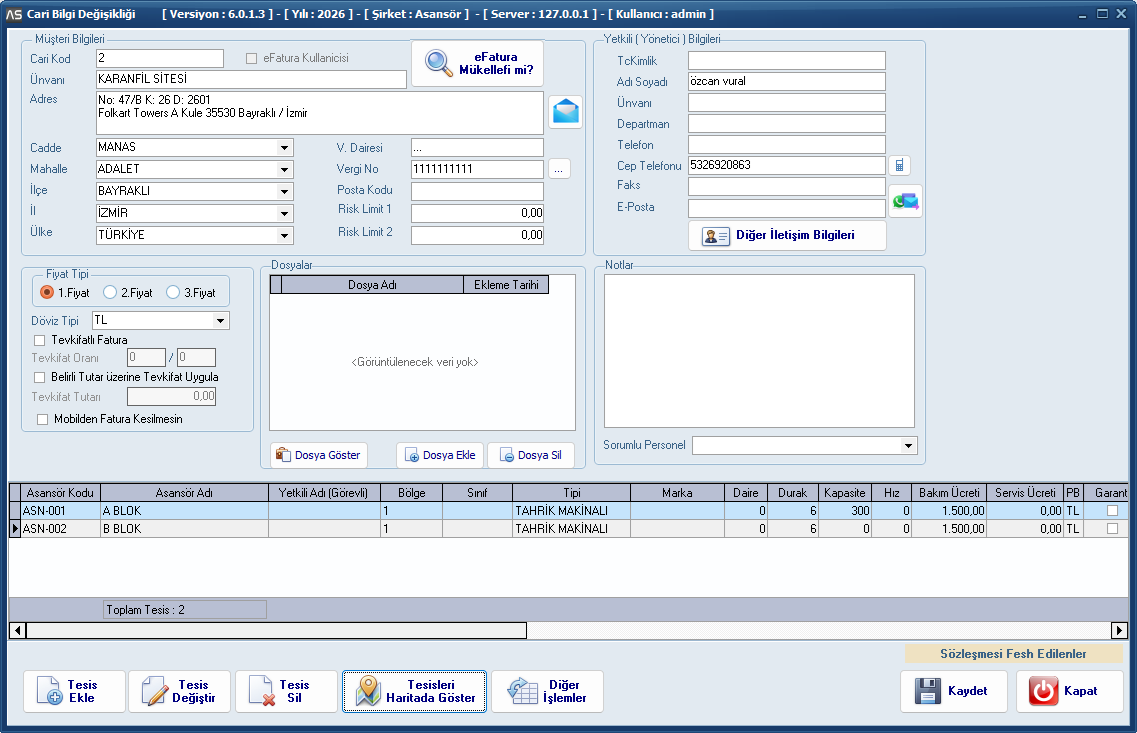Click the phone icon next to Cep Telefonu

point(899,165)
